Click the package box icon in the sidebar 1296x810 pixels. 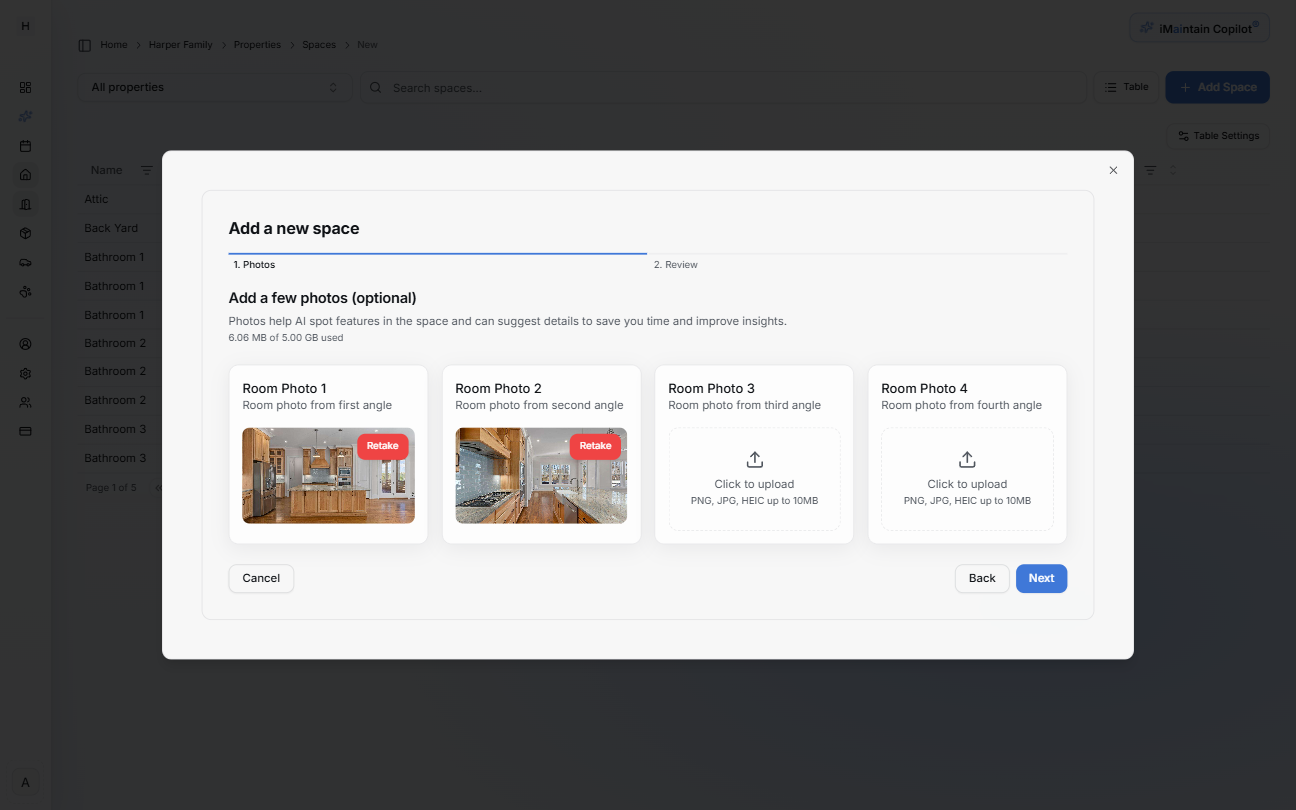[x=25, y=233]
